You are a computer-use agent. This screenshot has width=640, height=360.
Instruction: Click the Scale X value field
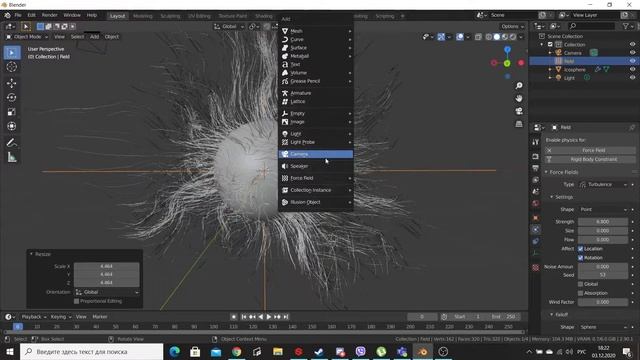[x=107, y=266]
